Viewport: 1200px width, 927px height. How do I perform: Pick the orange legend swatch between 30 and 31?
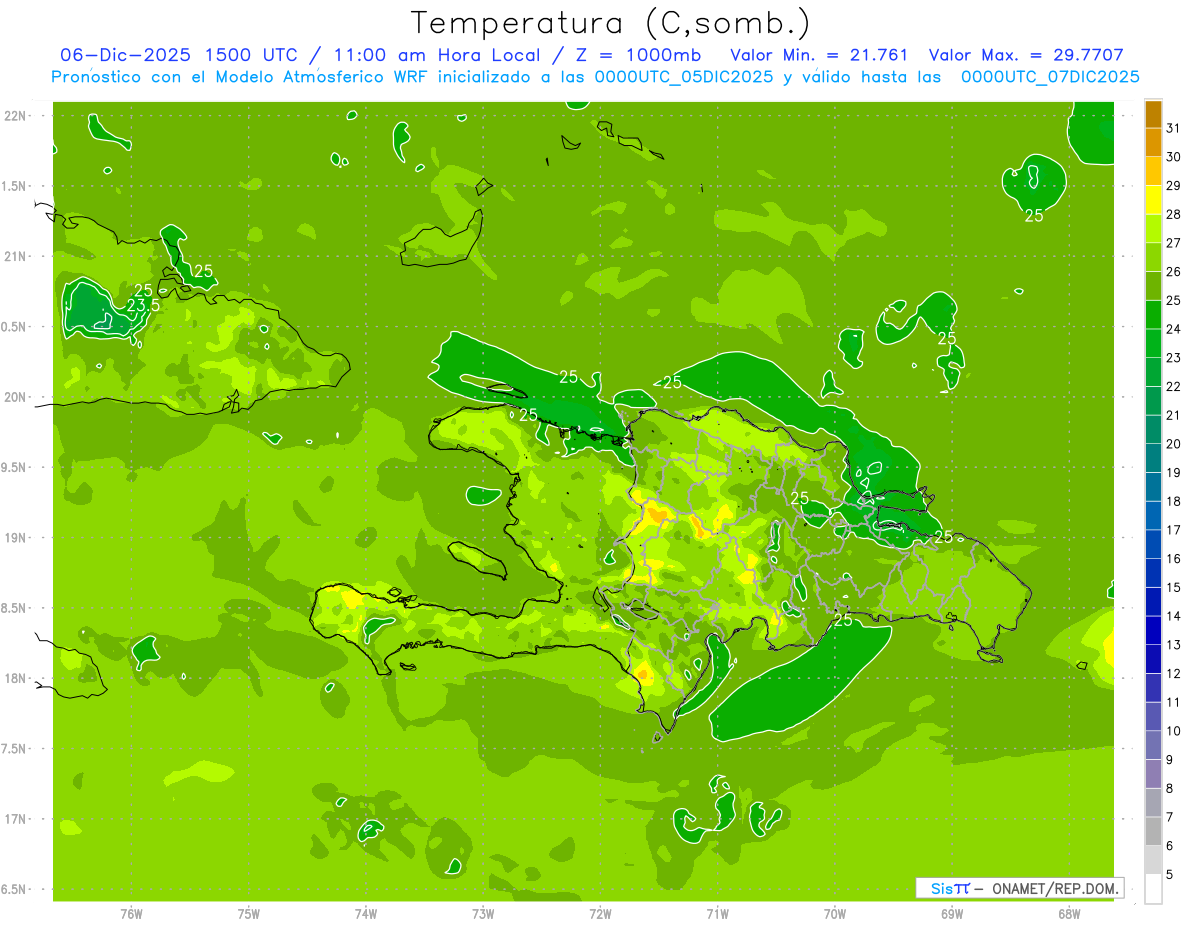click(1153, 142)
